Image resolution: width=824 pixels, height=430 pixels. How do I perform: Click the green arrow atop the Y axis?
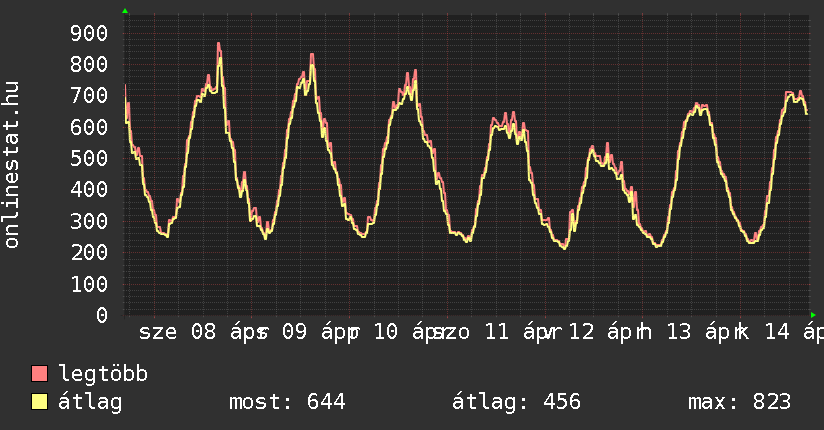coord(125,11)
